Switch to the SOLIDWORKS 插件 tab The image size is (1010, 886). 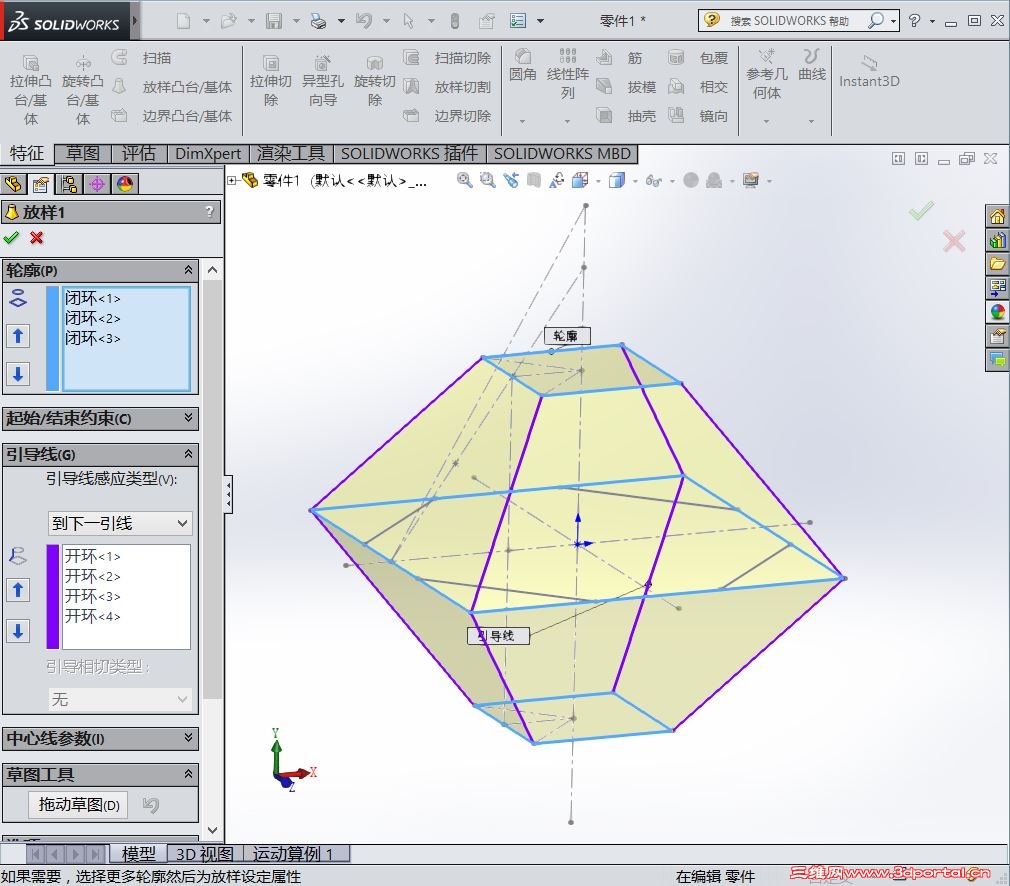(410, 153)
